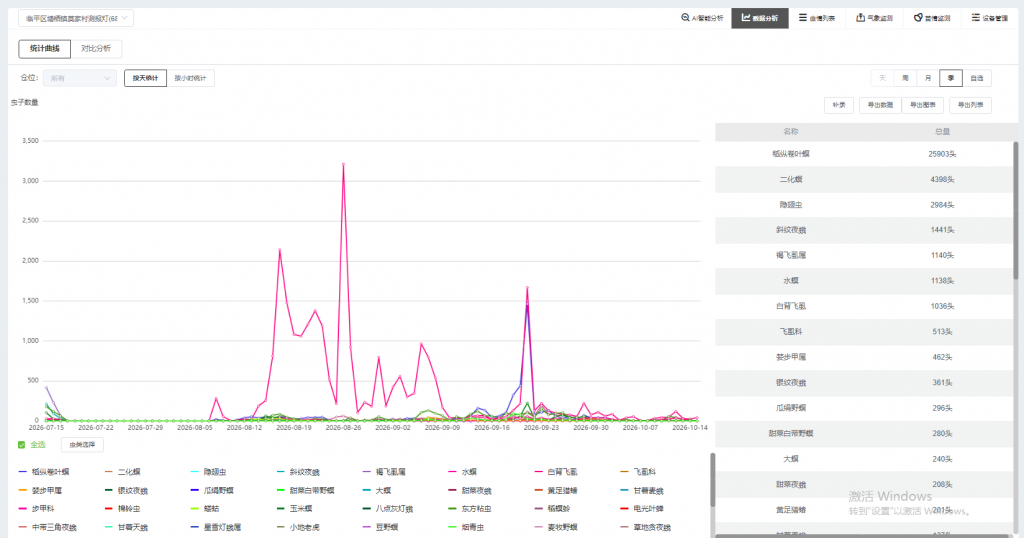
Task: Click the dark green line marker for 银纹夜蛾
Action: [x=108, y=490]
